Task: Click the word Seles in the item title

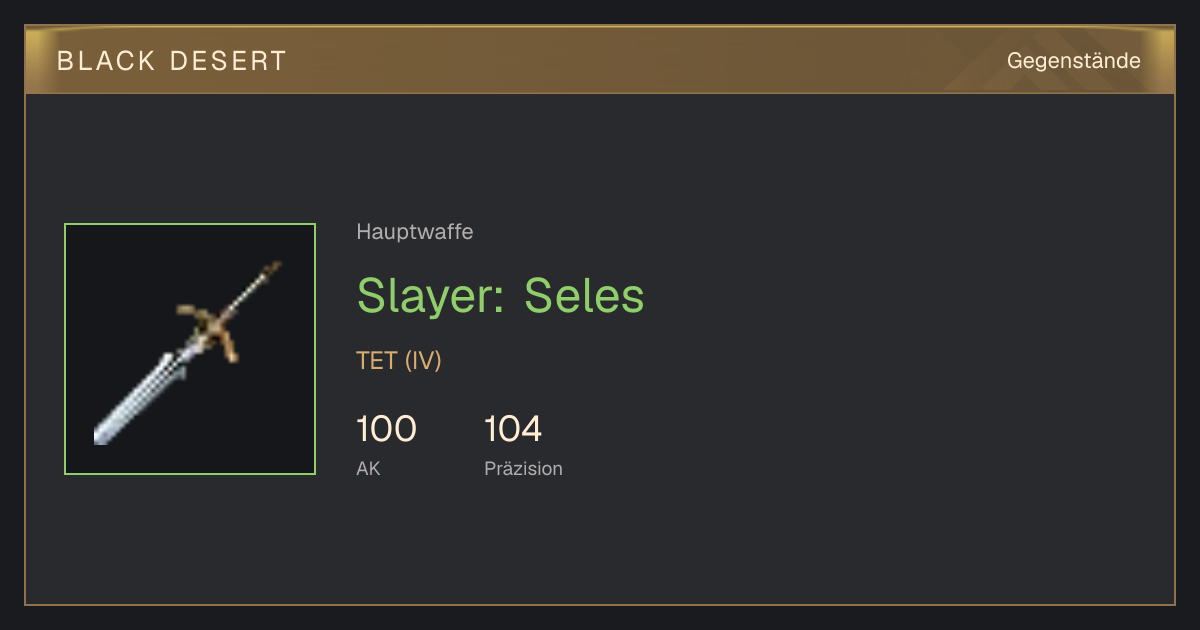Action: 584,296
